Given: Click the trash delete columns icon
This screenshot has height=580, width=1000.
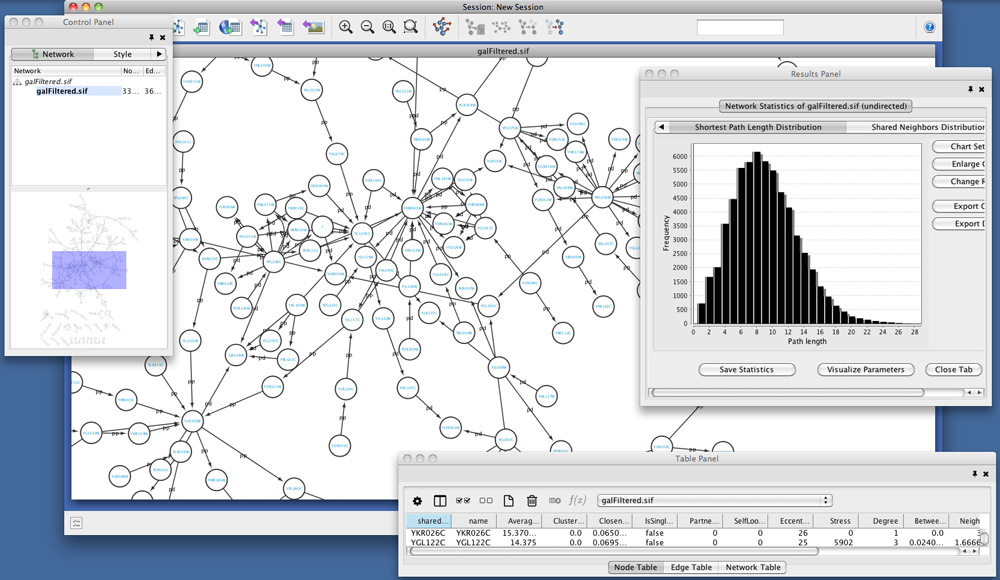Looking at the screenshot, I should (x=532, y=500).
